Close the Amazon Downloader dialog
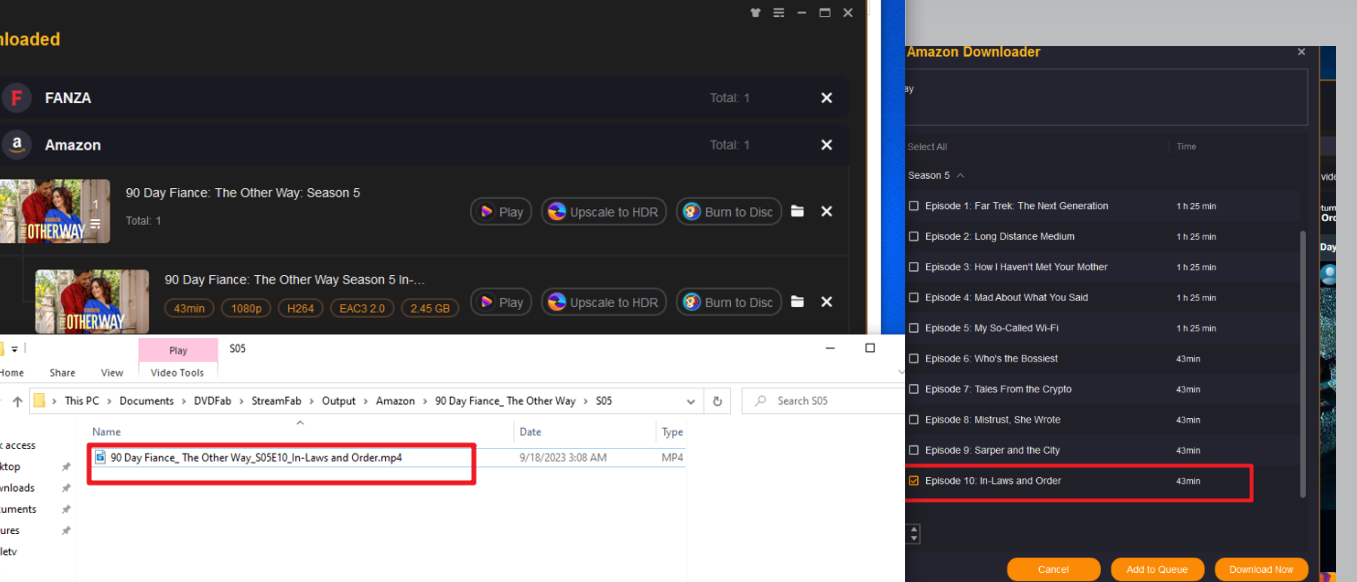Screen dimensions: 1357x582 coord(1301,52)
